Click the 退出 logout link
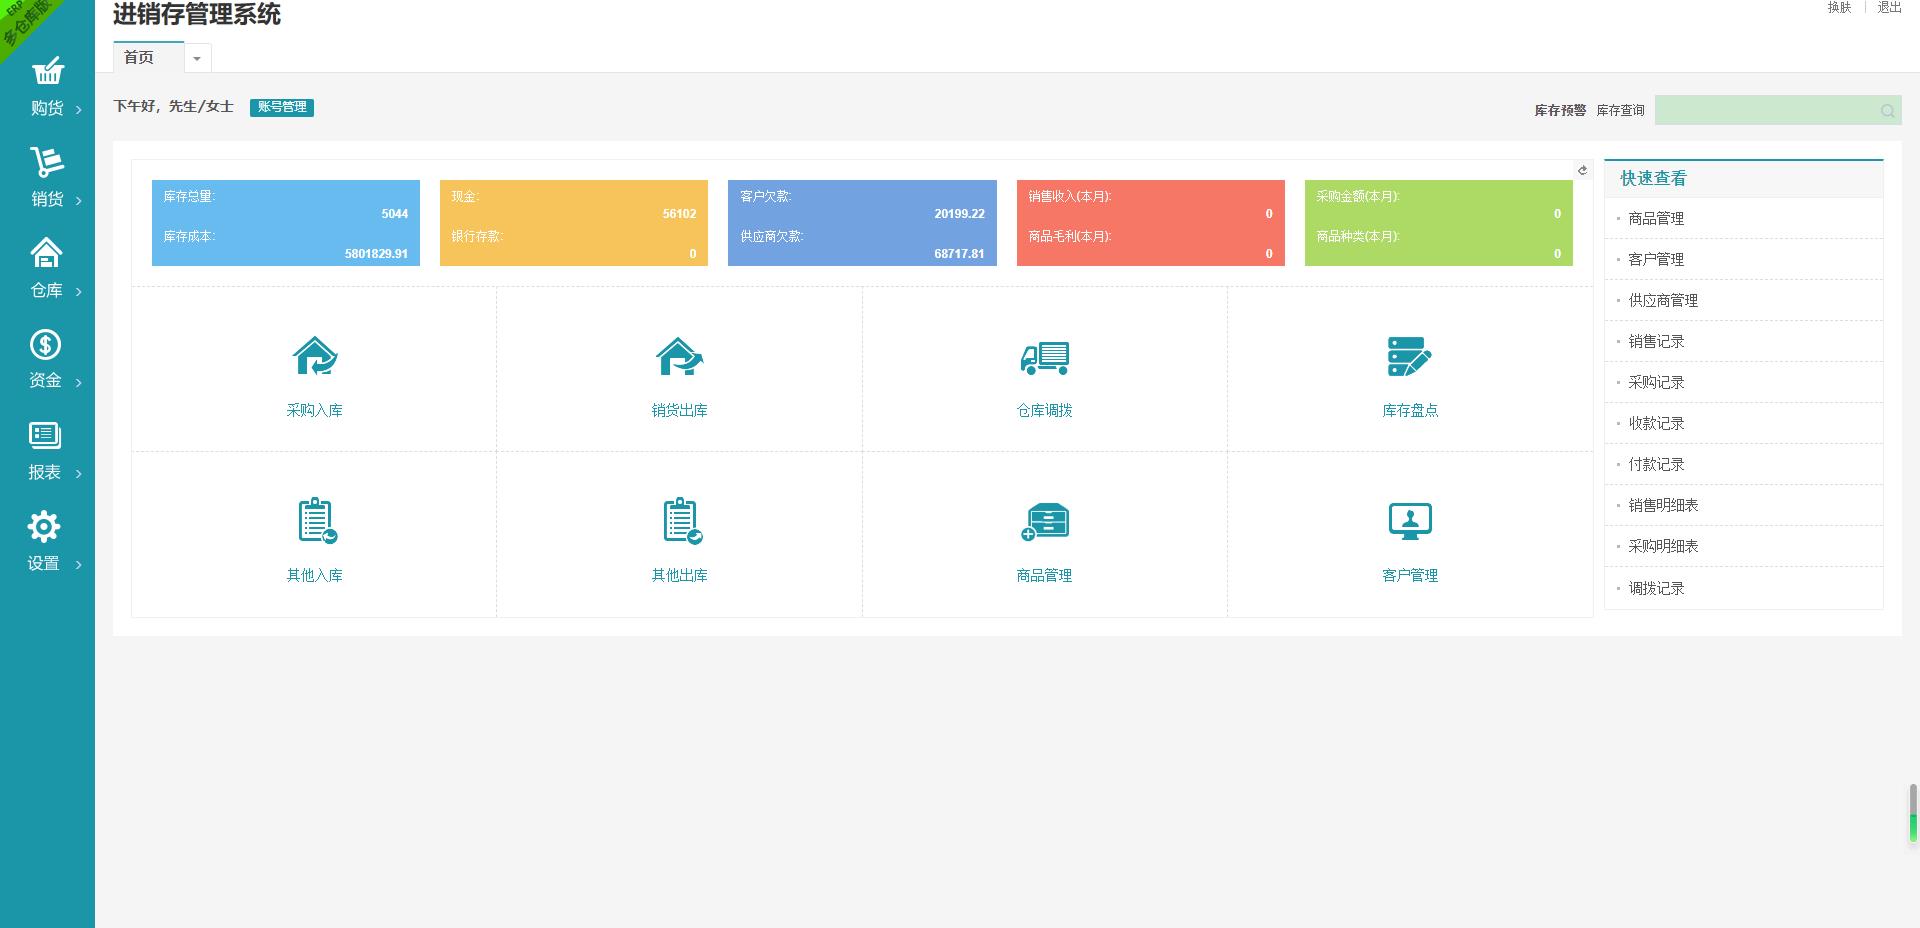This screenshot has height=928, width=1920. click(1889, 8)
